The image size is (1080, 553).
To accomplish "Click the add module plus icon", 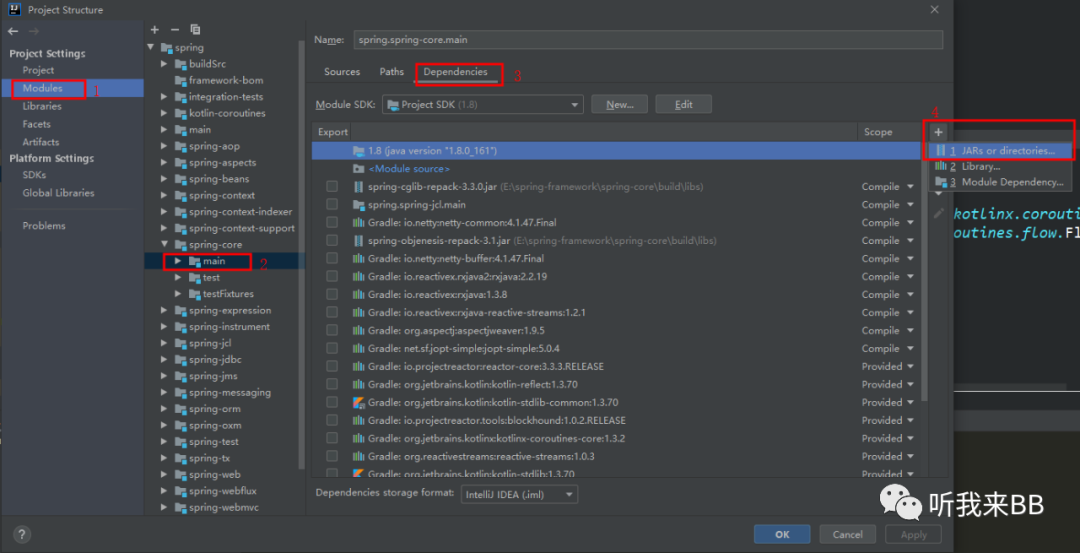I will coord(154,30).
